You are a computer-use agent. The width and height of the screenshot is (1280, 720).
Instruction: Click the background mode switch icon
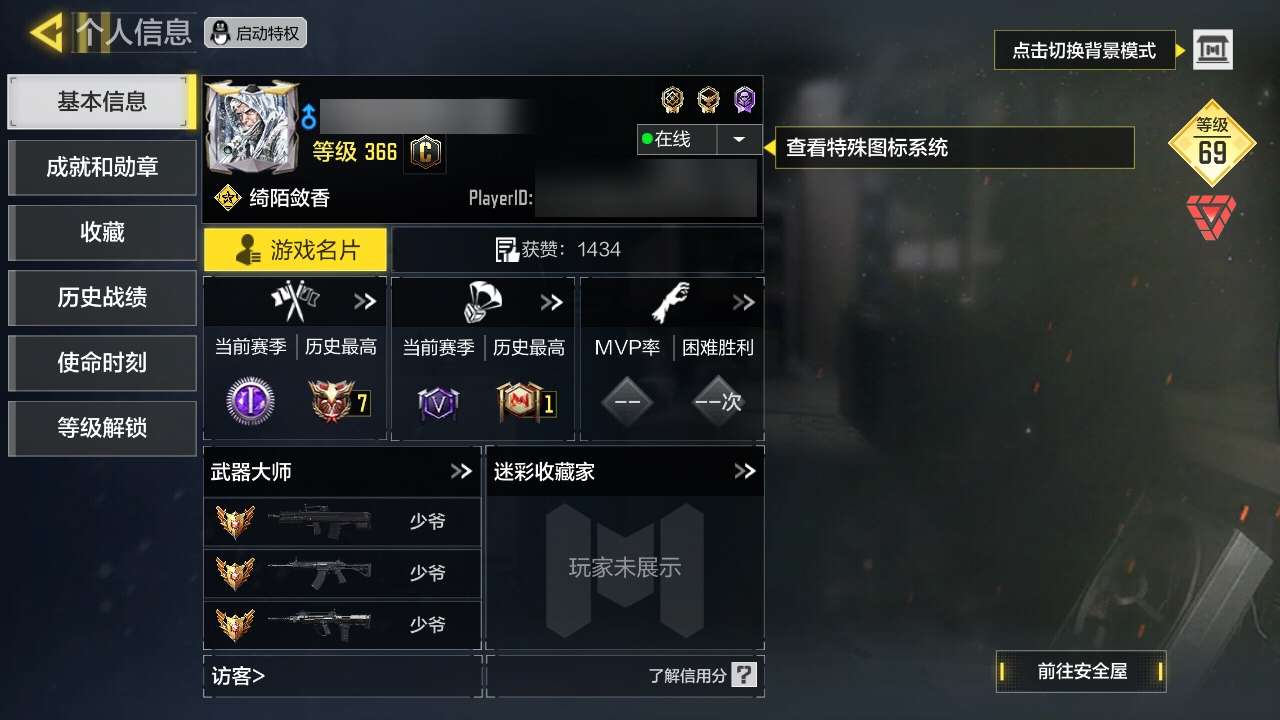(x=1213, y=49)
